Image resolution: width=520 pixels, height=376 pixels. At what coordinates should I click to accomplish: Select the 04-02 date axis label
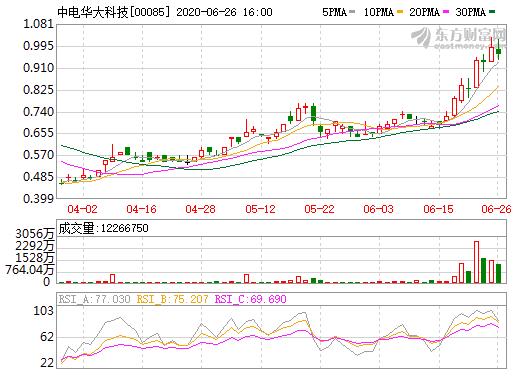tap(82, 209)
